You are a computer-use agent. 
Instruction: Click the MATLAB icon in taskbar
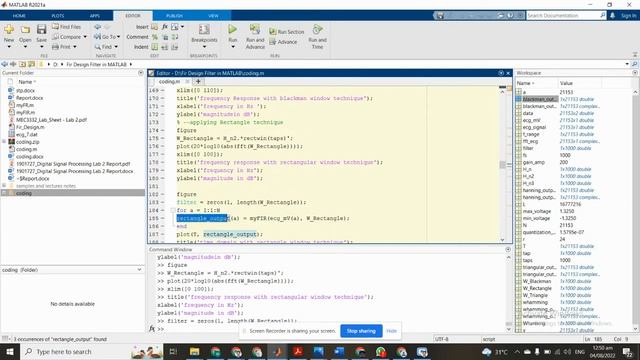click(278, 351)
